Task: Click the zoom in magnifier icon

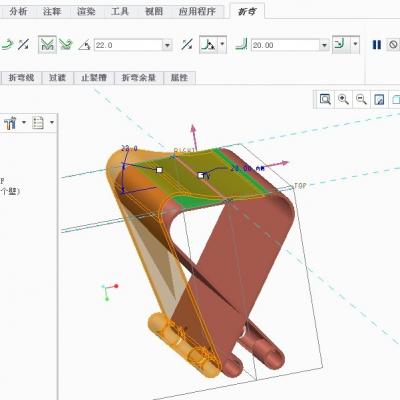Action: click(343, 99)
